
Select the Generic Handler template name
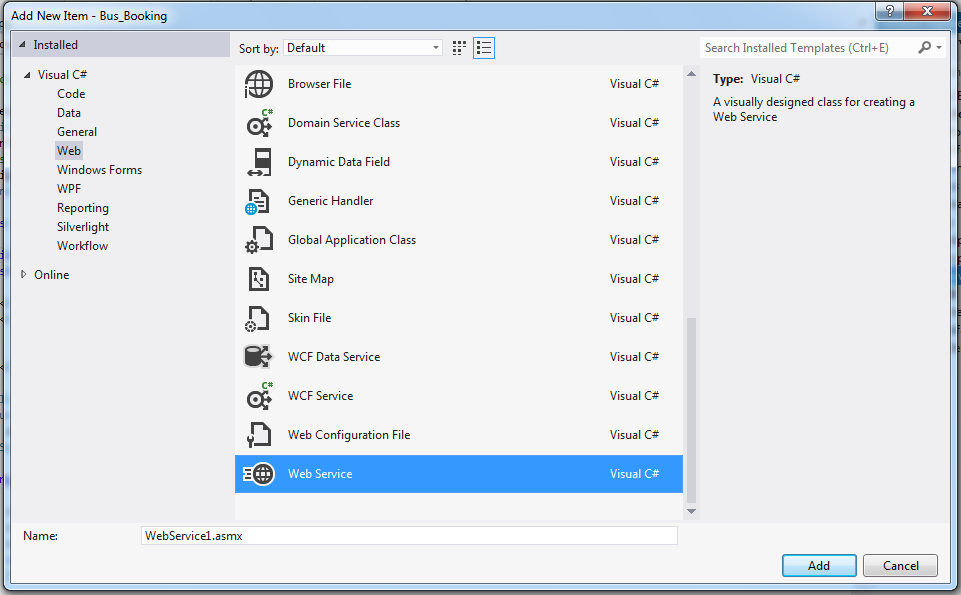point(330,201)
